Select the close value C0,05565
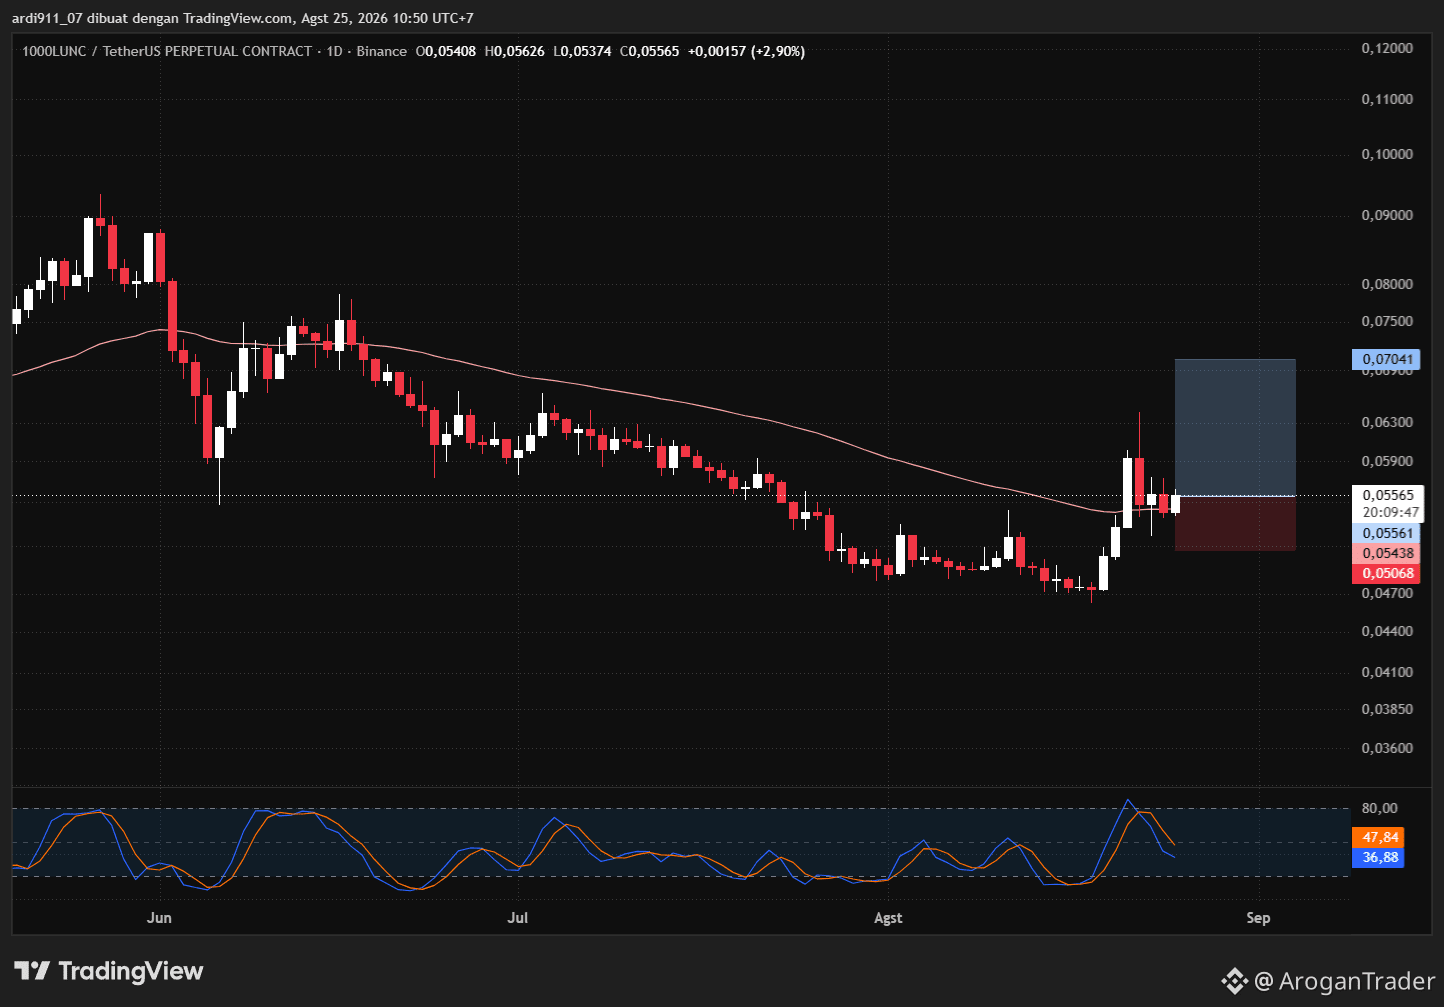 [x=650, y=51]
